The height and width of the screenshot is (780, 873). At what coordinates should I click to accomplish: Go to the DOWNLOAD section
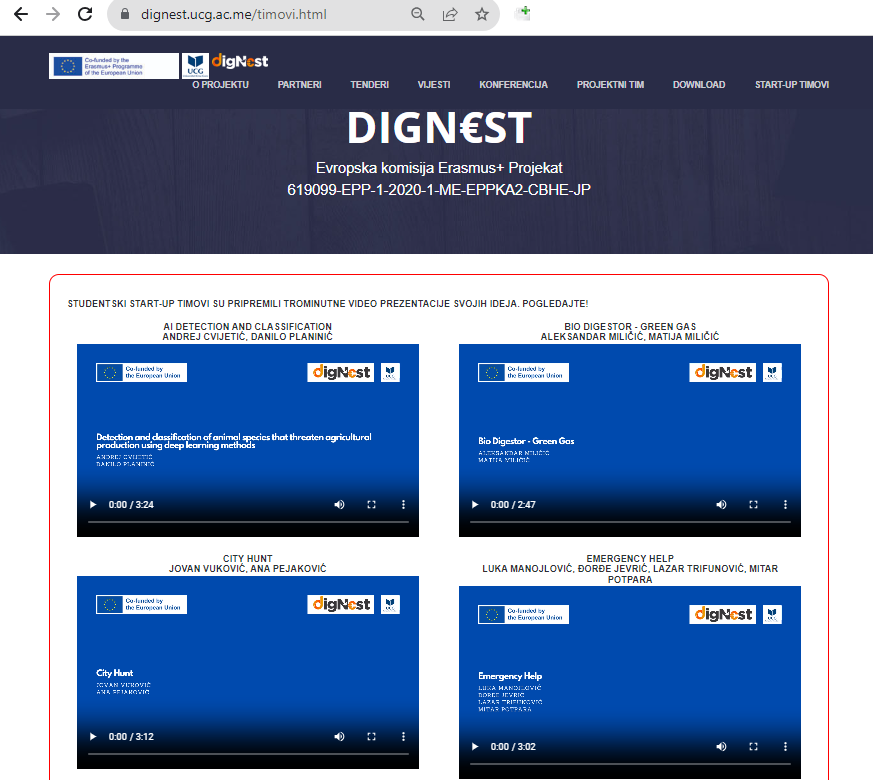pos(699,85)
